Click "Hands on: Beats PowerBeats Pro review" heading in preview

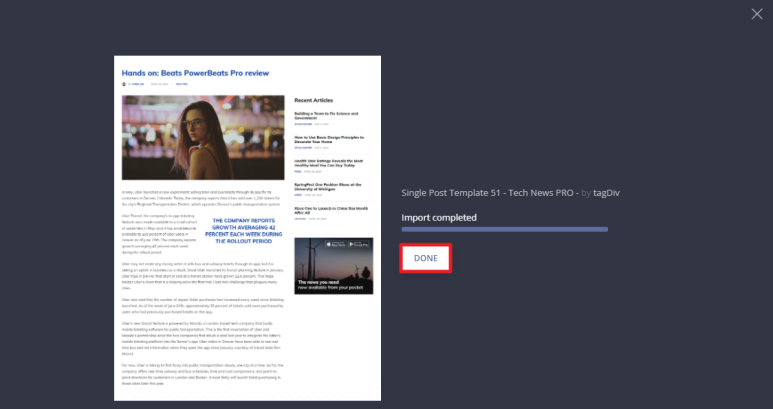195,73
